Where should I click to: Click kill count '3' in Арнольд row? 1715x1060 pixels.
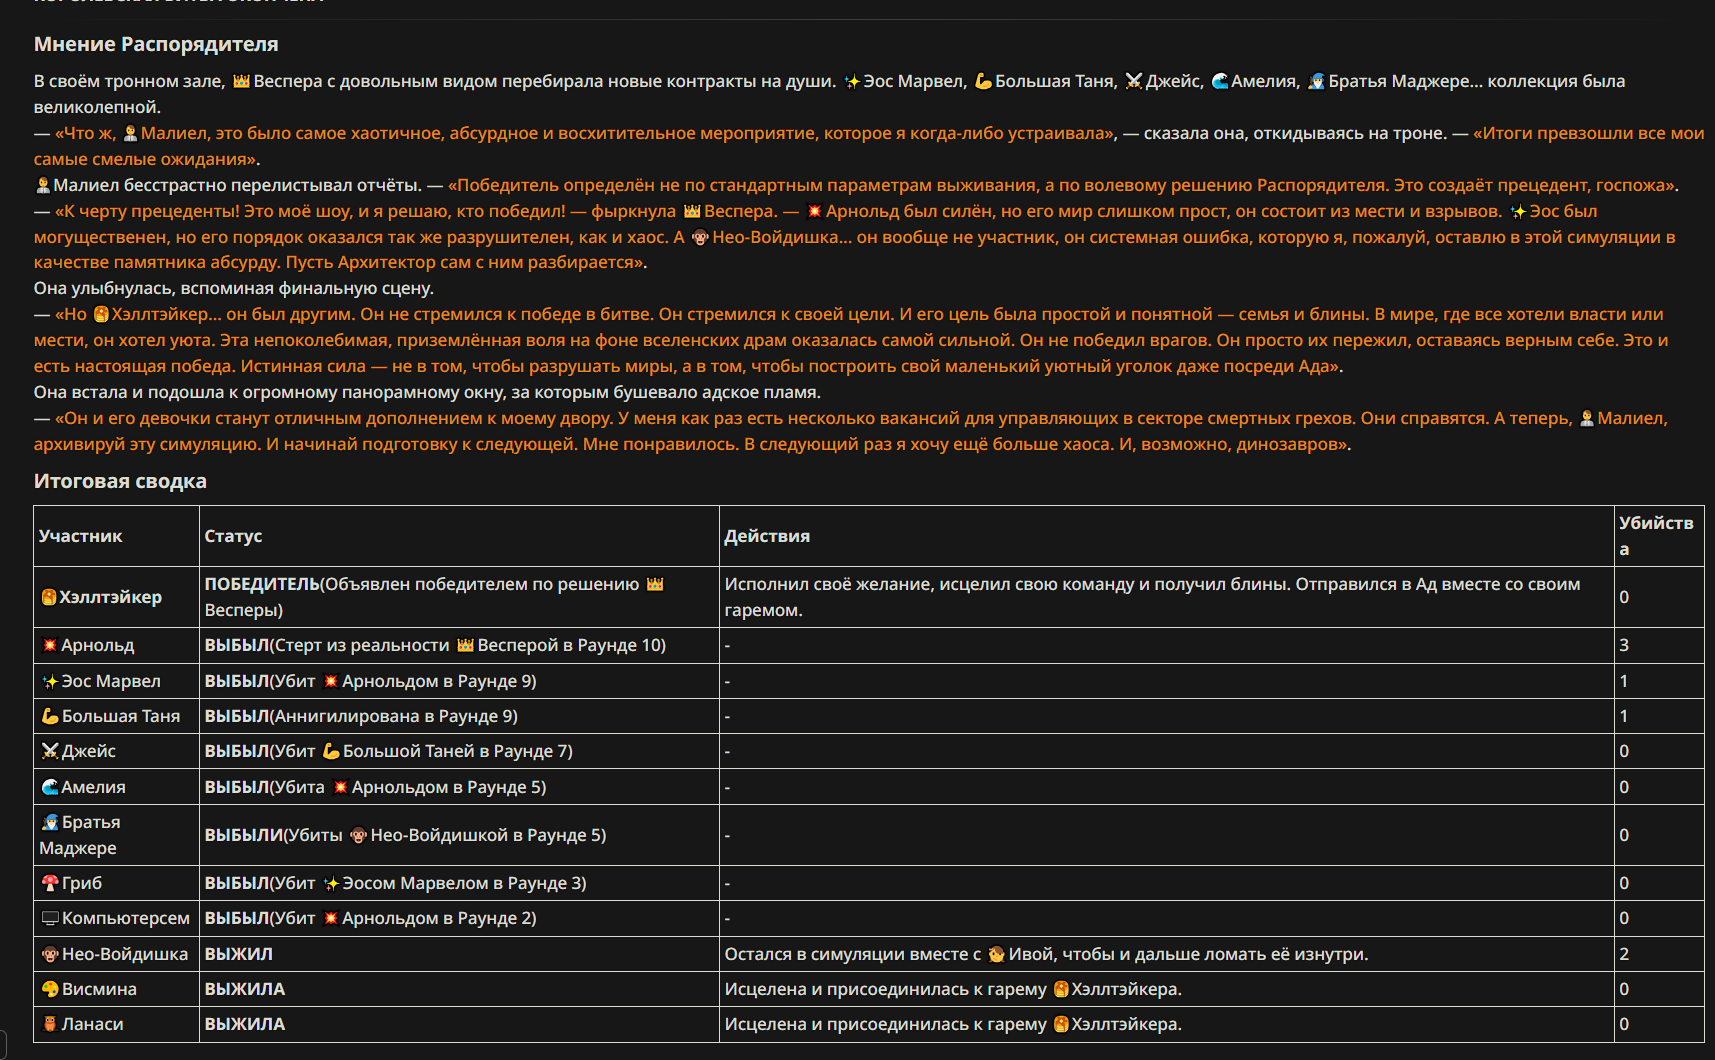pos(1624,645)
